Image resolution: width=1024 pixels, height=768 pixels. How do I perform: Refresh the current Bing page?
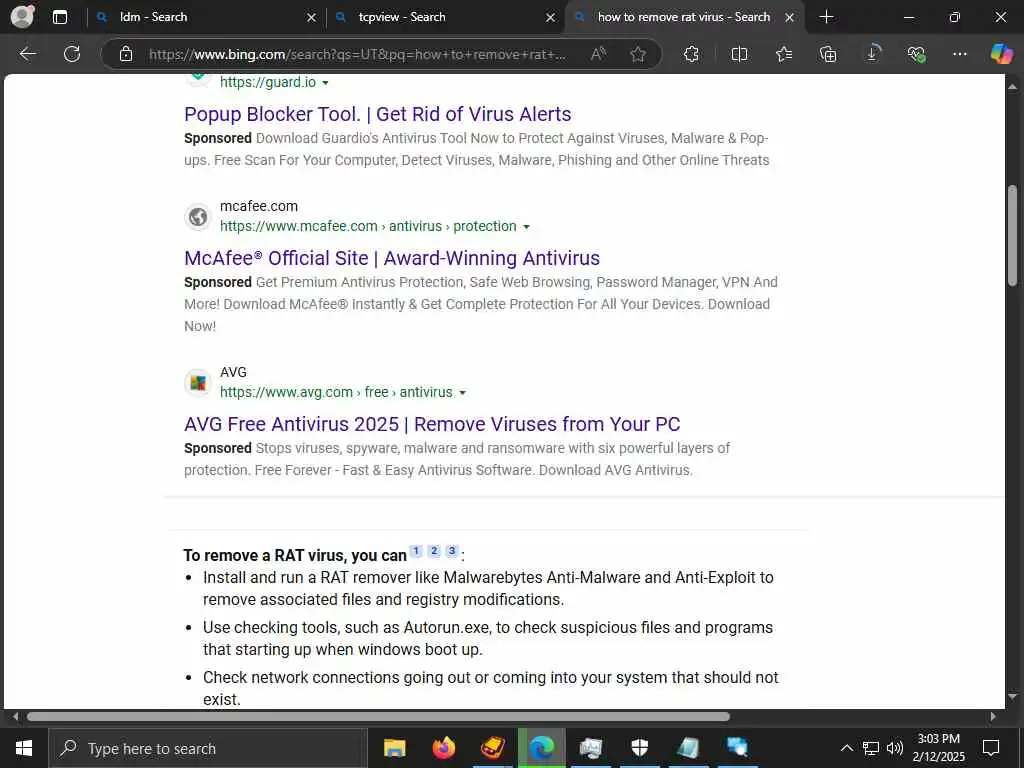pyautogui.click(x=72, y=54)
